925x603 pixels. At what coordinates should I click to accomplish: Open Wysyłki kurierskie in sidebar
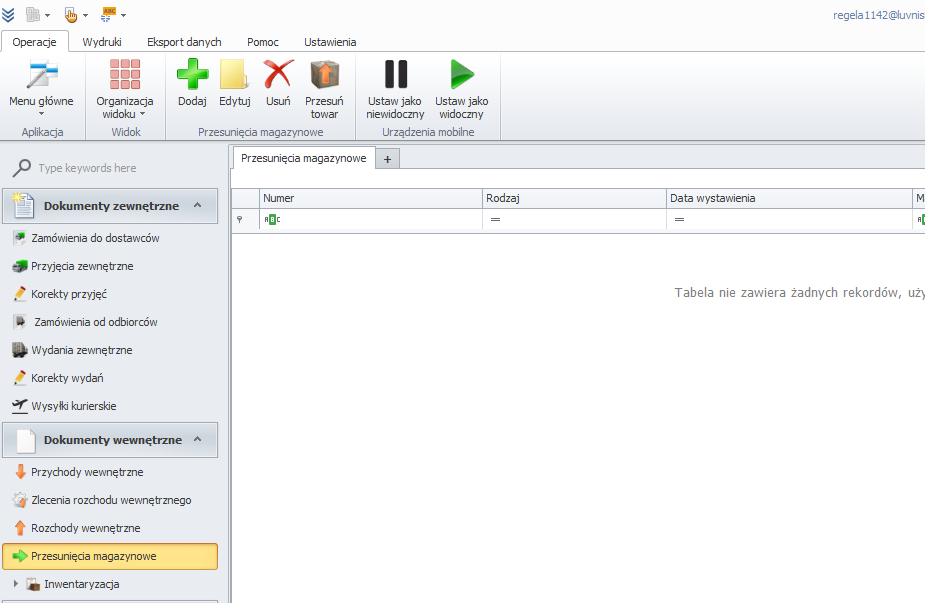[x=73, y=406]
